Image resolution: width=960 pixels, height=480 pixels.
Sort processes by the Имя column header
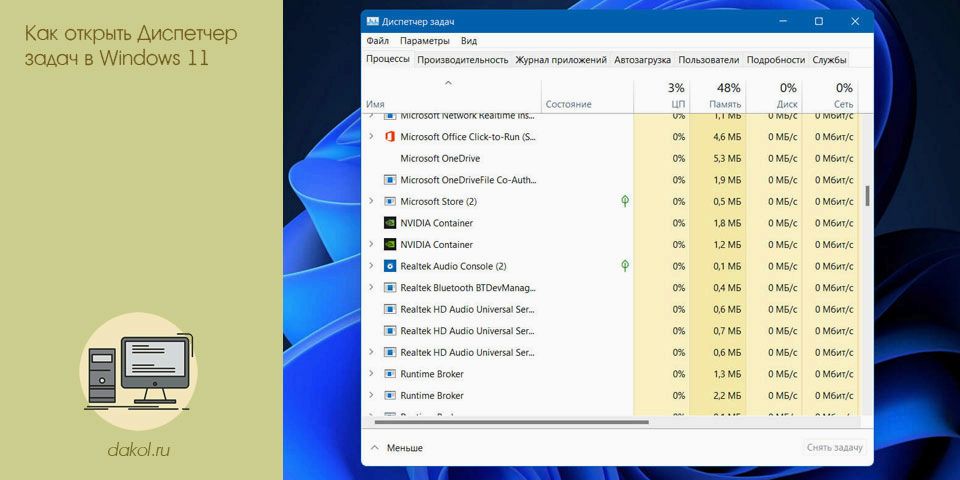click(451, 95)
